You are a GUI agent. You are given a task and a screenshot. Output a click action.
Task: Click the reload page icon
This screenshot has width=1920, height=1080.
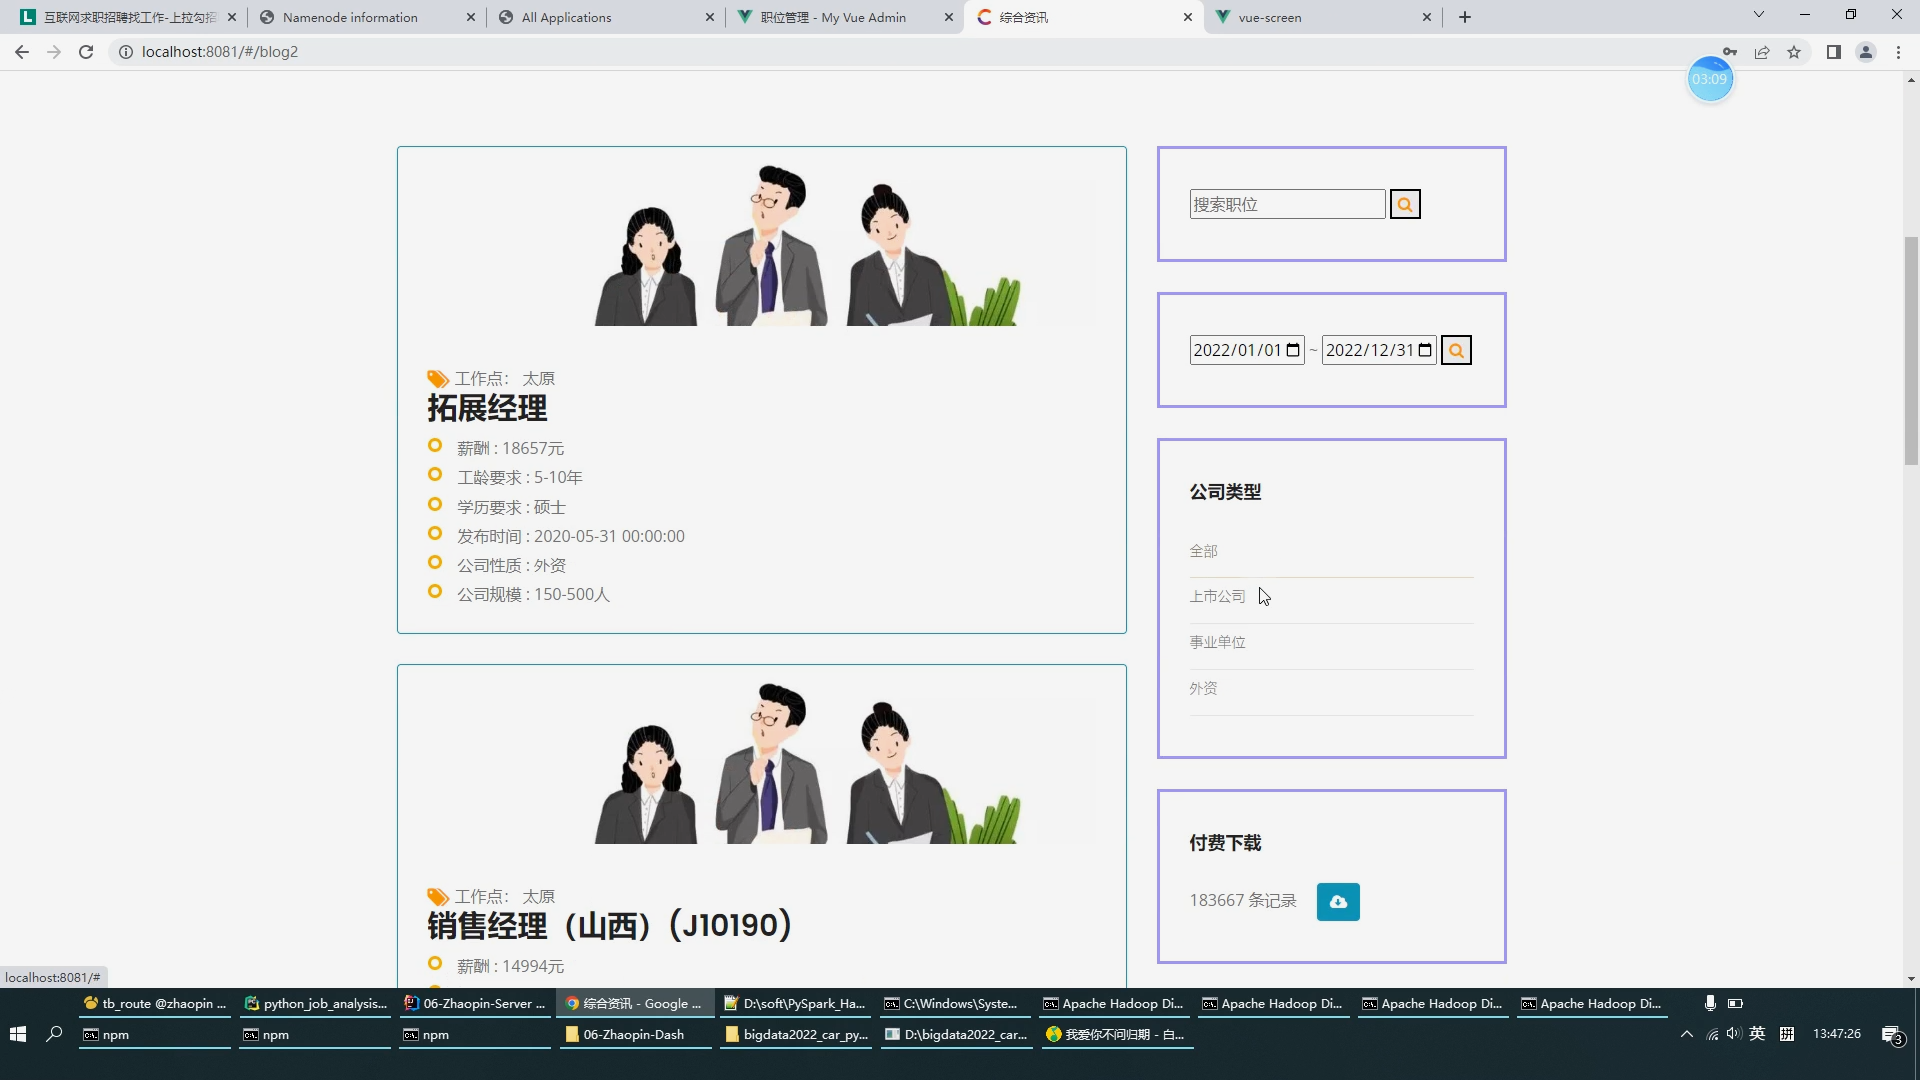point(86,52)
